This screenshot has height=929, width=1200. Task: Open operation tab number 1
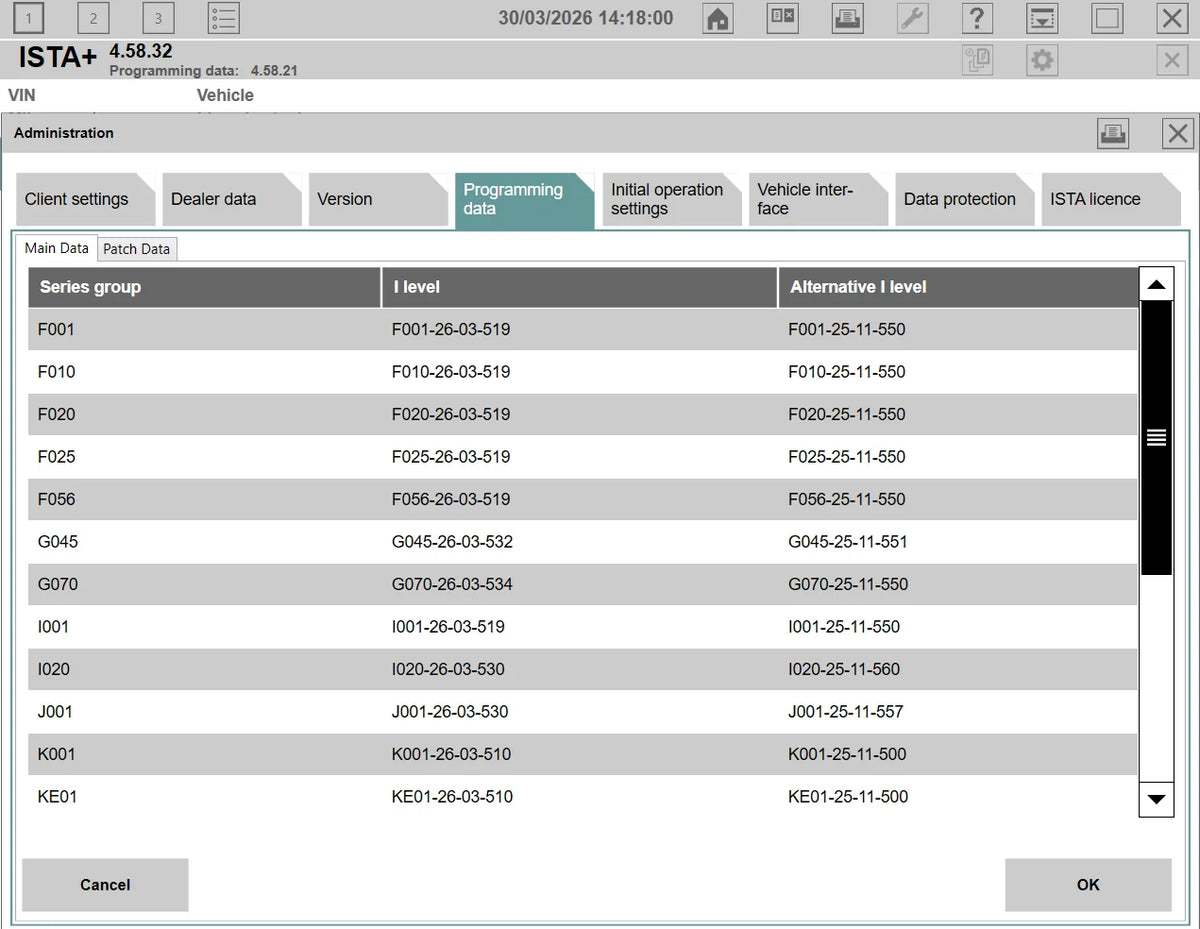(29, 18)
